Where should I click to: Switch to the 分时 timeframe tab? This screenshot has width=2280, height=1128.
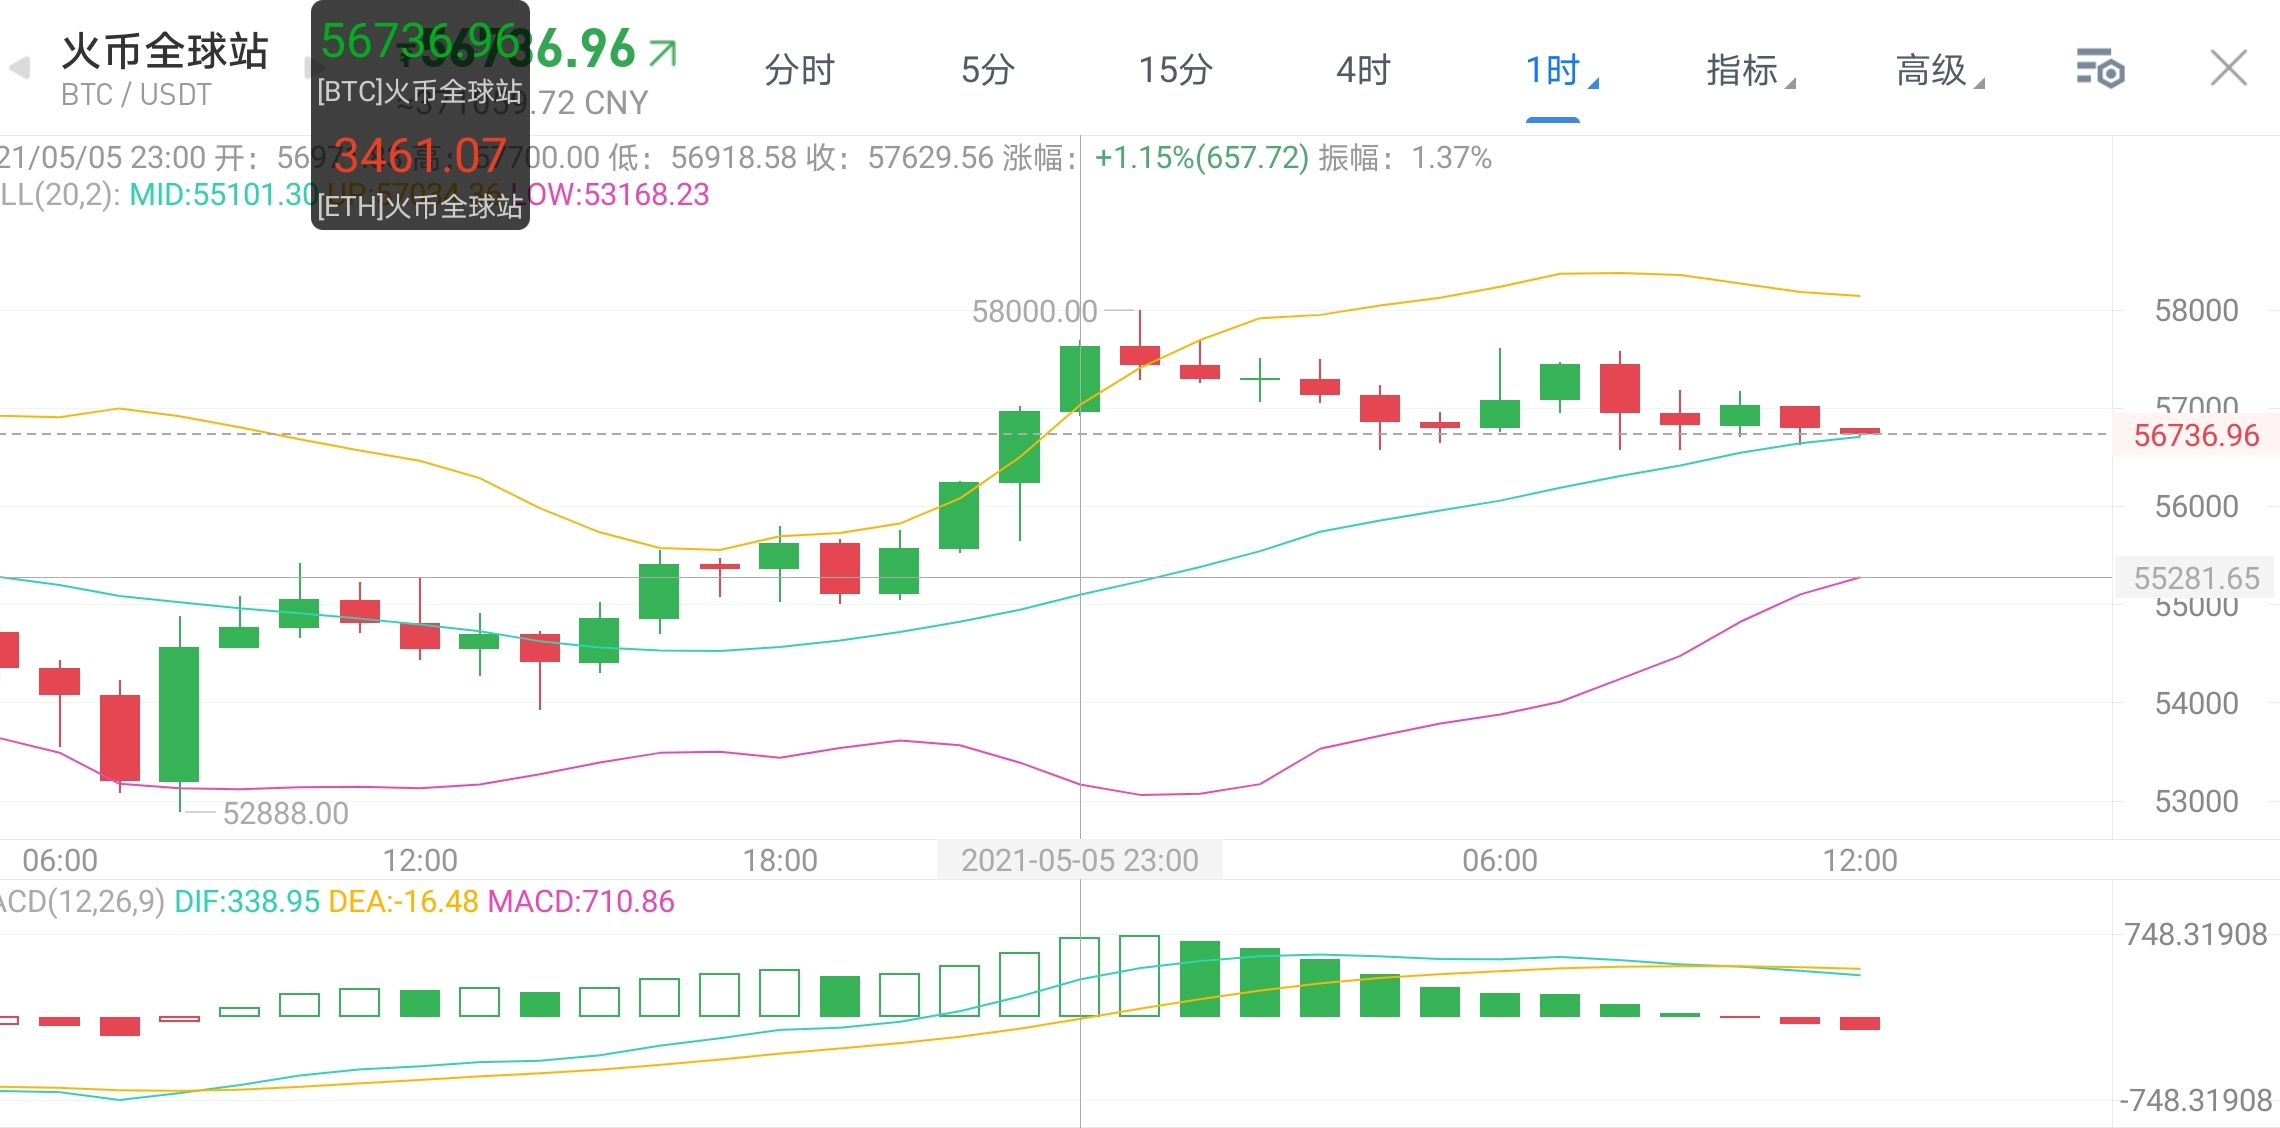click(798, 70)
